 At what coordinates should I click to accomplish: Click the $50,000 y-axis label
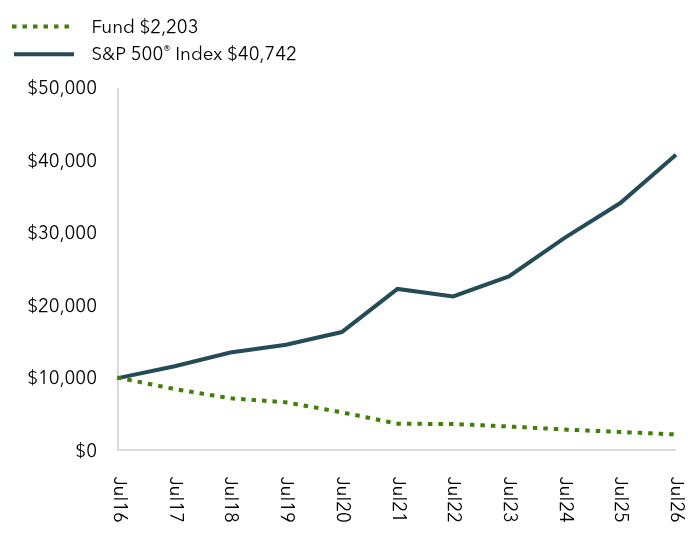coord(62,88)
